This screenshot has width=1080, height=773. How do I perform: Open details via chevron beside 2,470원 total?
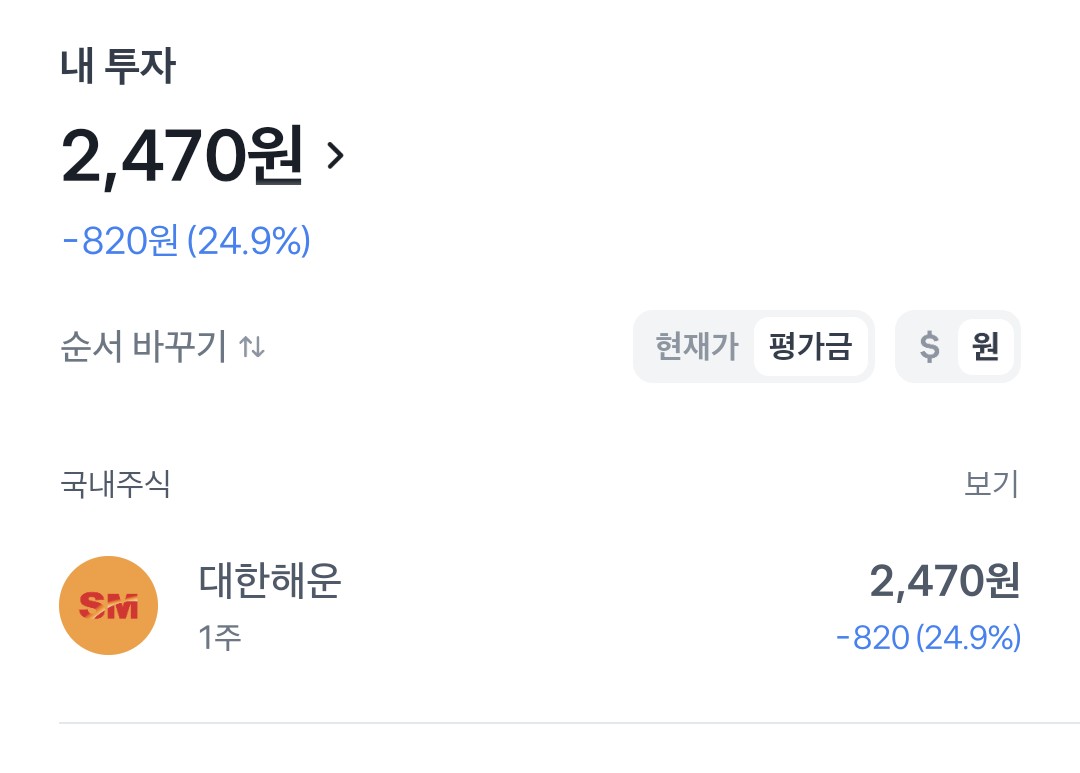pyautogui.click(x=336, y=156)
